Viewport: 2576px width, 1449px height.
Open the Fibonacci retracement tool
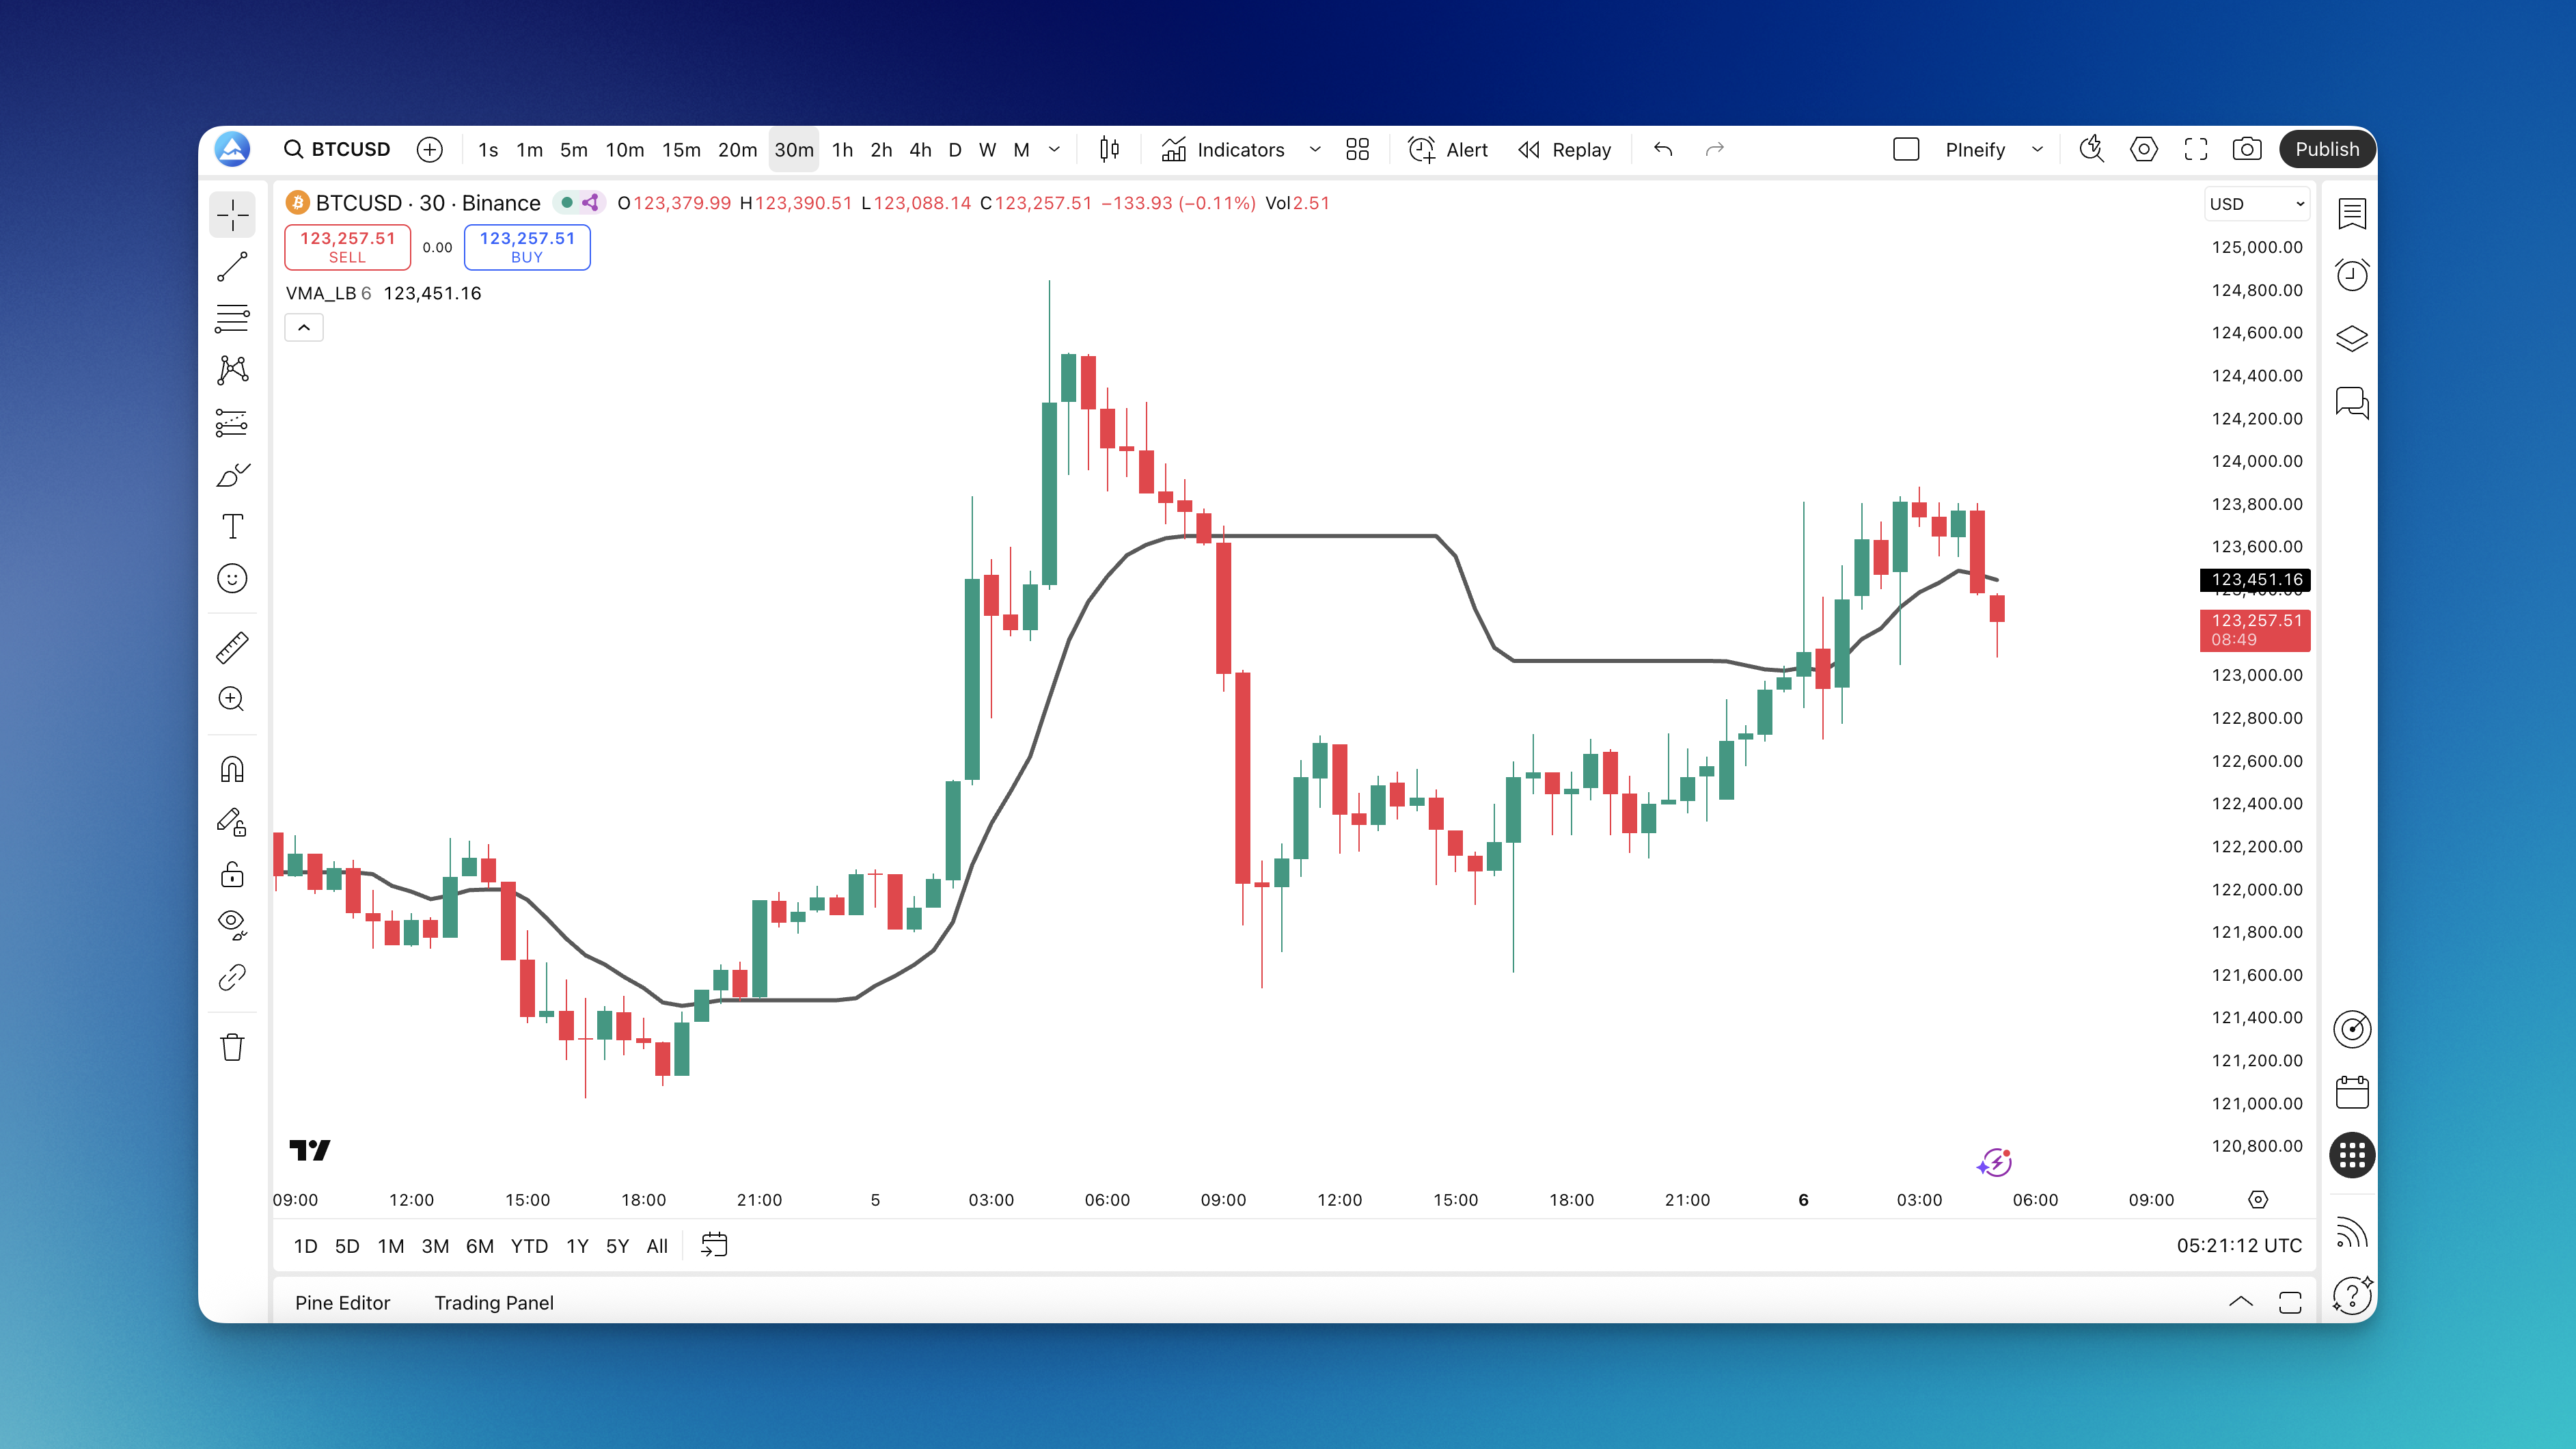[232, 319]
